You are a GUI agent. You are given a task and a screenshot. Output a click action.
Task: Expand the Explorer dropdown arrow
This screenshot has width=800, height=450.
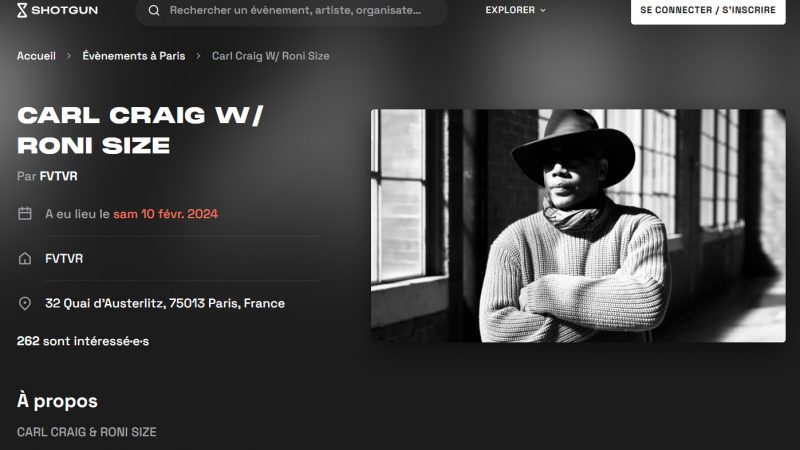point(542,10)
